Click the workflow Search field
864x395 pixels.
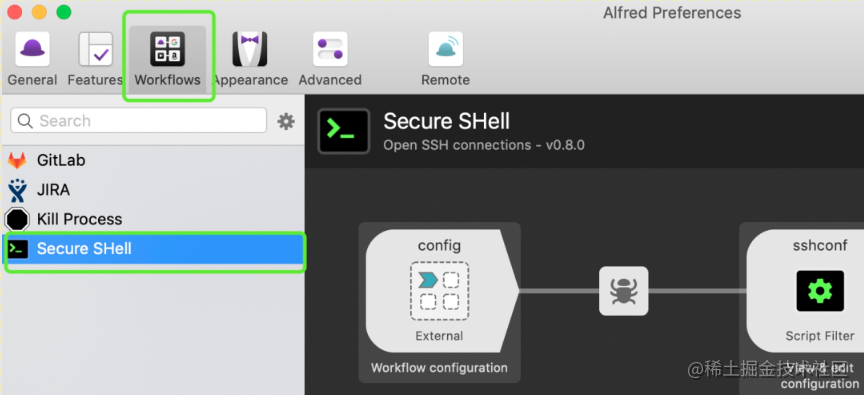(139, 121)
